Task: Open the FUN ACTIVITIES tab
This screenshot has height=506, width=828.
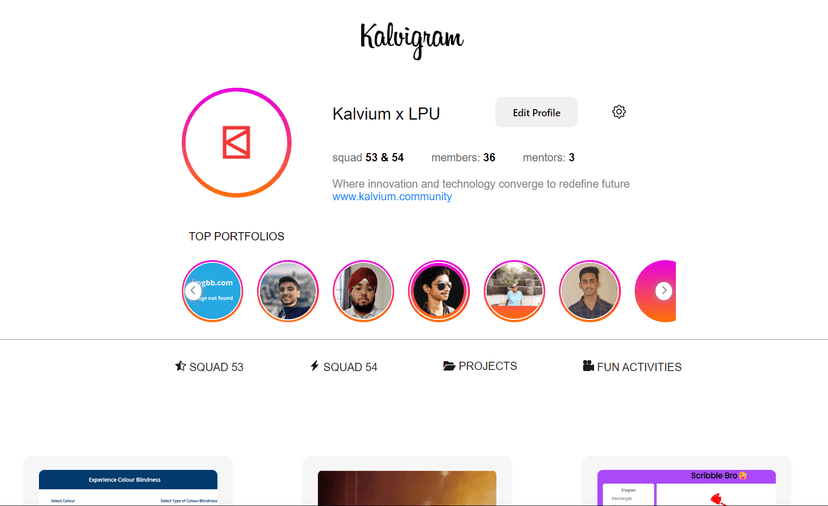Action: coord(632,367)
